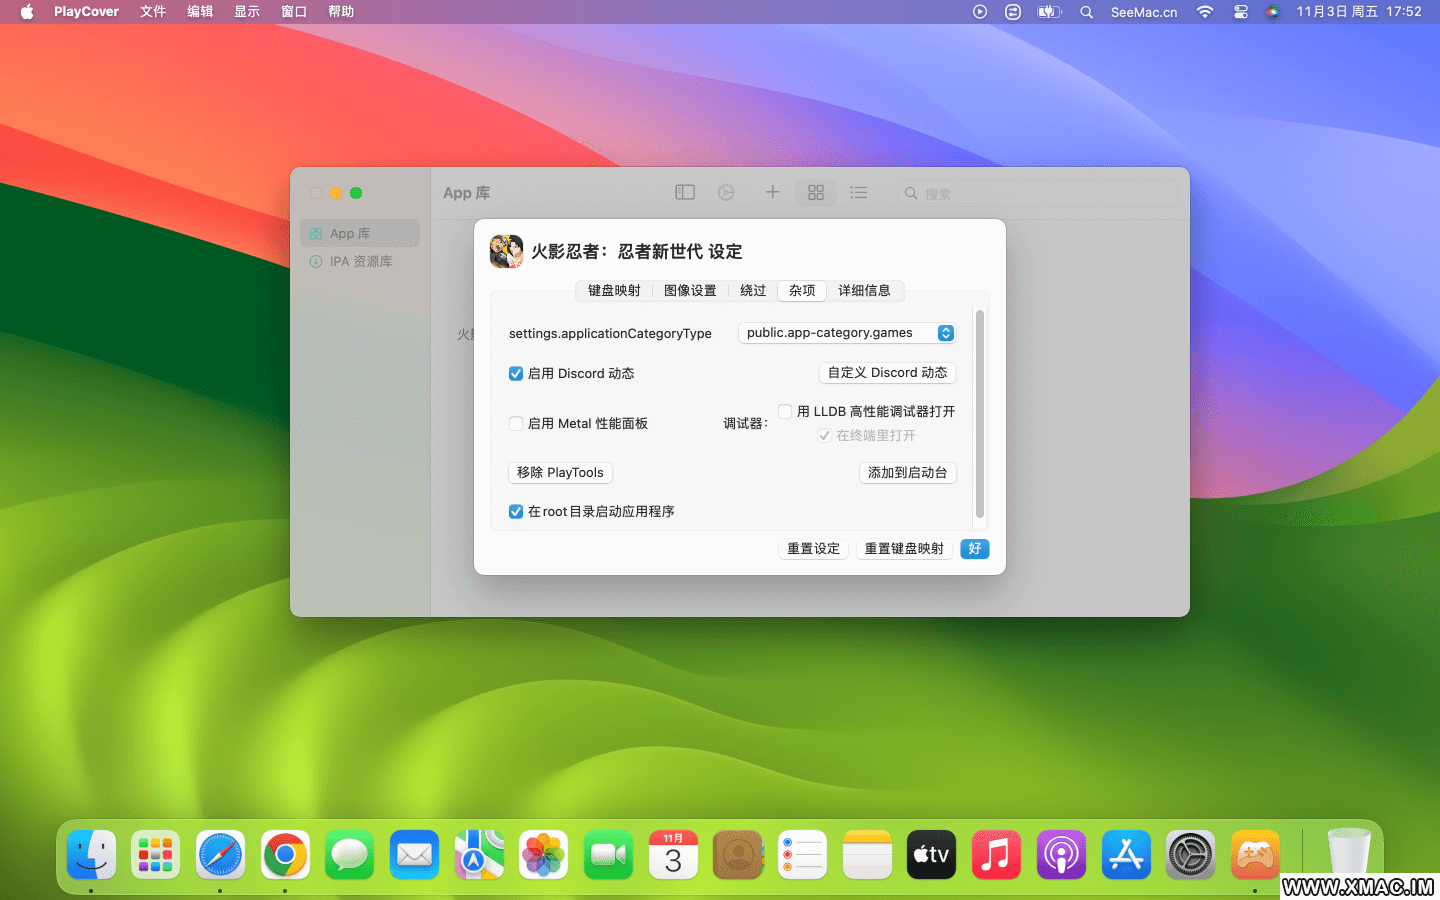Viewport: 1440px width, 900px height.
Task: Open the 文件 menu
Action: (153, 12)
